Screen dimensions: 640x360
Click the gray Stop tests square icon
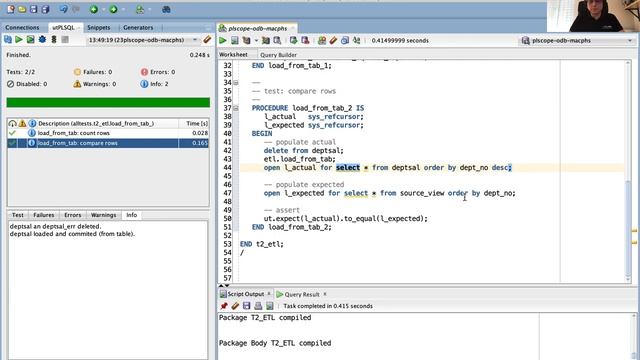(65, 40)
